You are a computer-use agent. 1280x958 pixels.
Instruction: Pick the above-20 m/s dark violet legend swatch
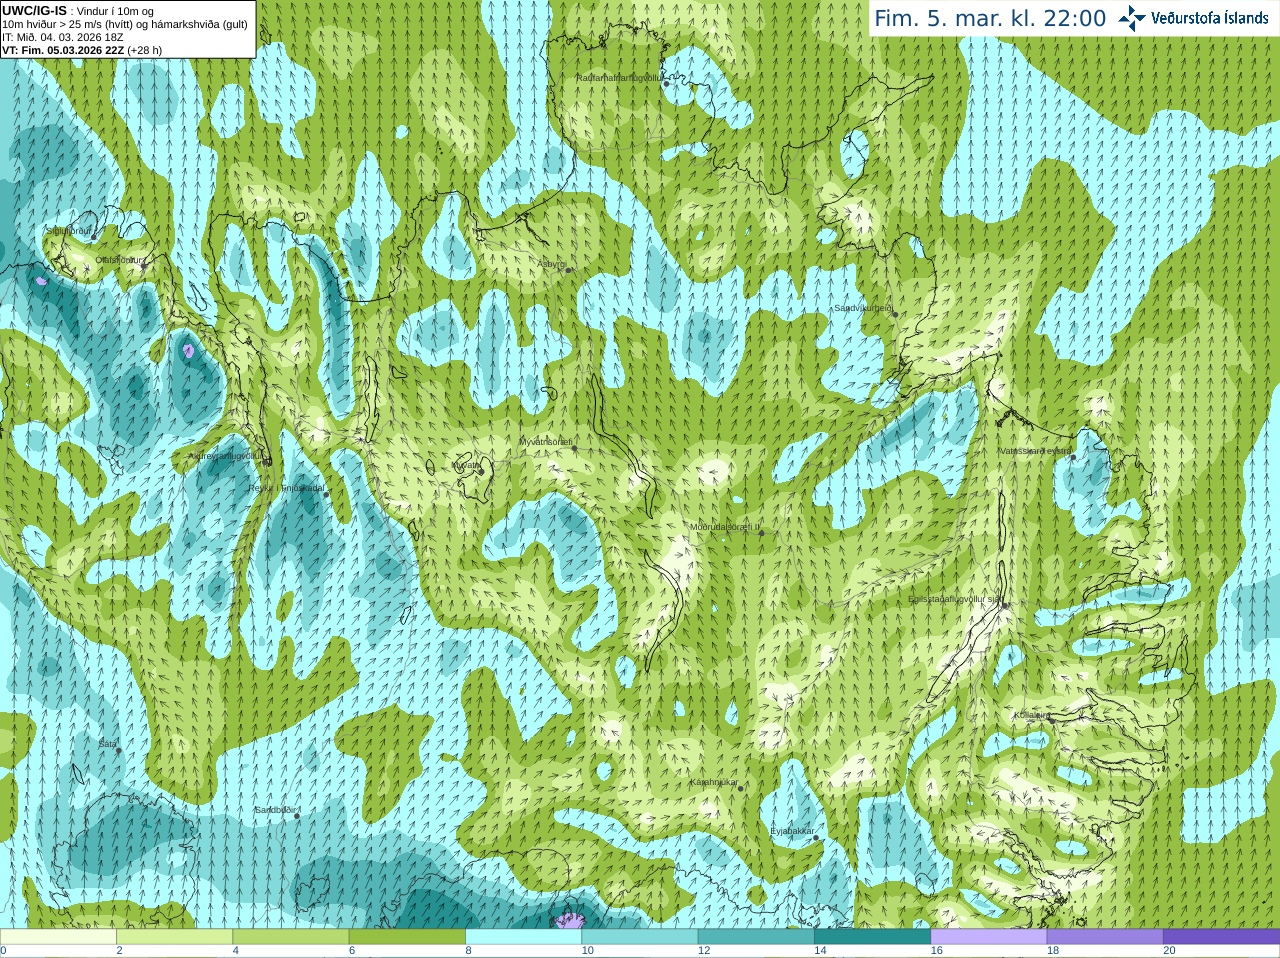coord(1222,937)
